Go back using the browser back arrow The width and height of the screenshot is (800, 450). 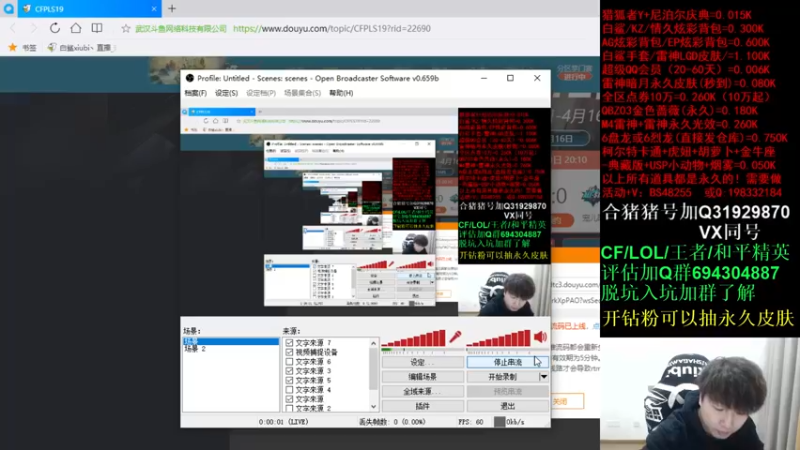point(13,28)
